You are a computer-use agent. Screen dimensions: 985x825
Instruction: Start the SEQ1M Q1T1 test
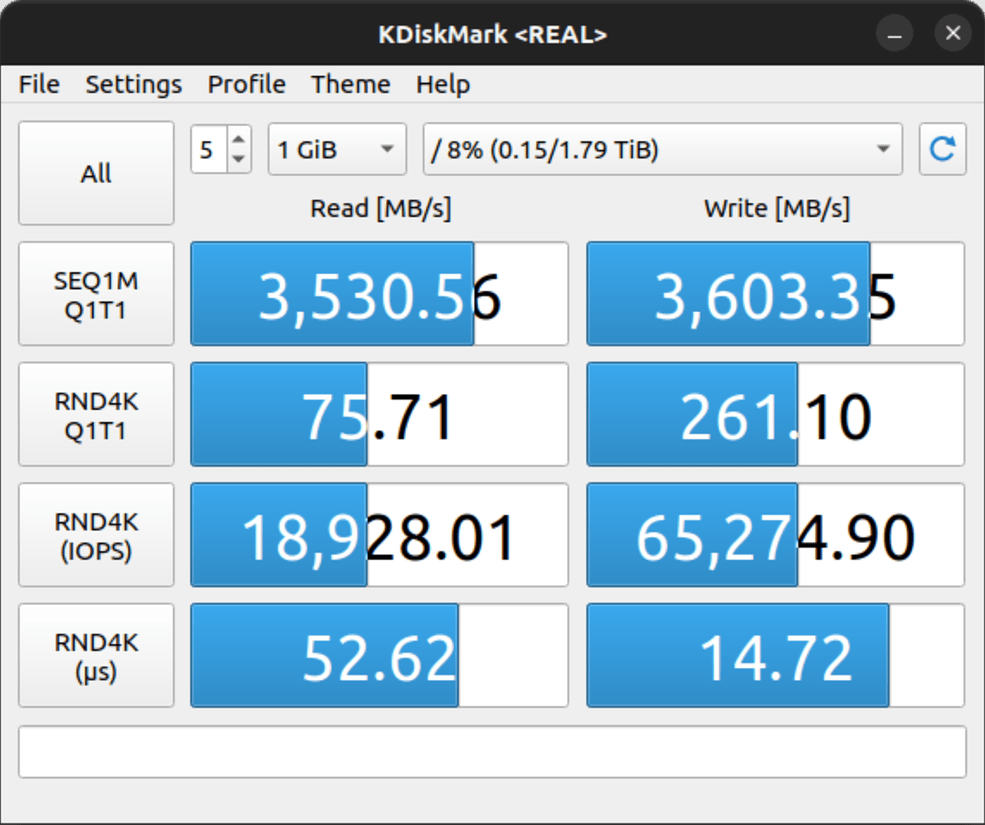point(96,293)
